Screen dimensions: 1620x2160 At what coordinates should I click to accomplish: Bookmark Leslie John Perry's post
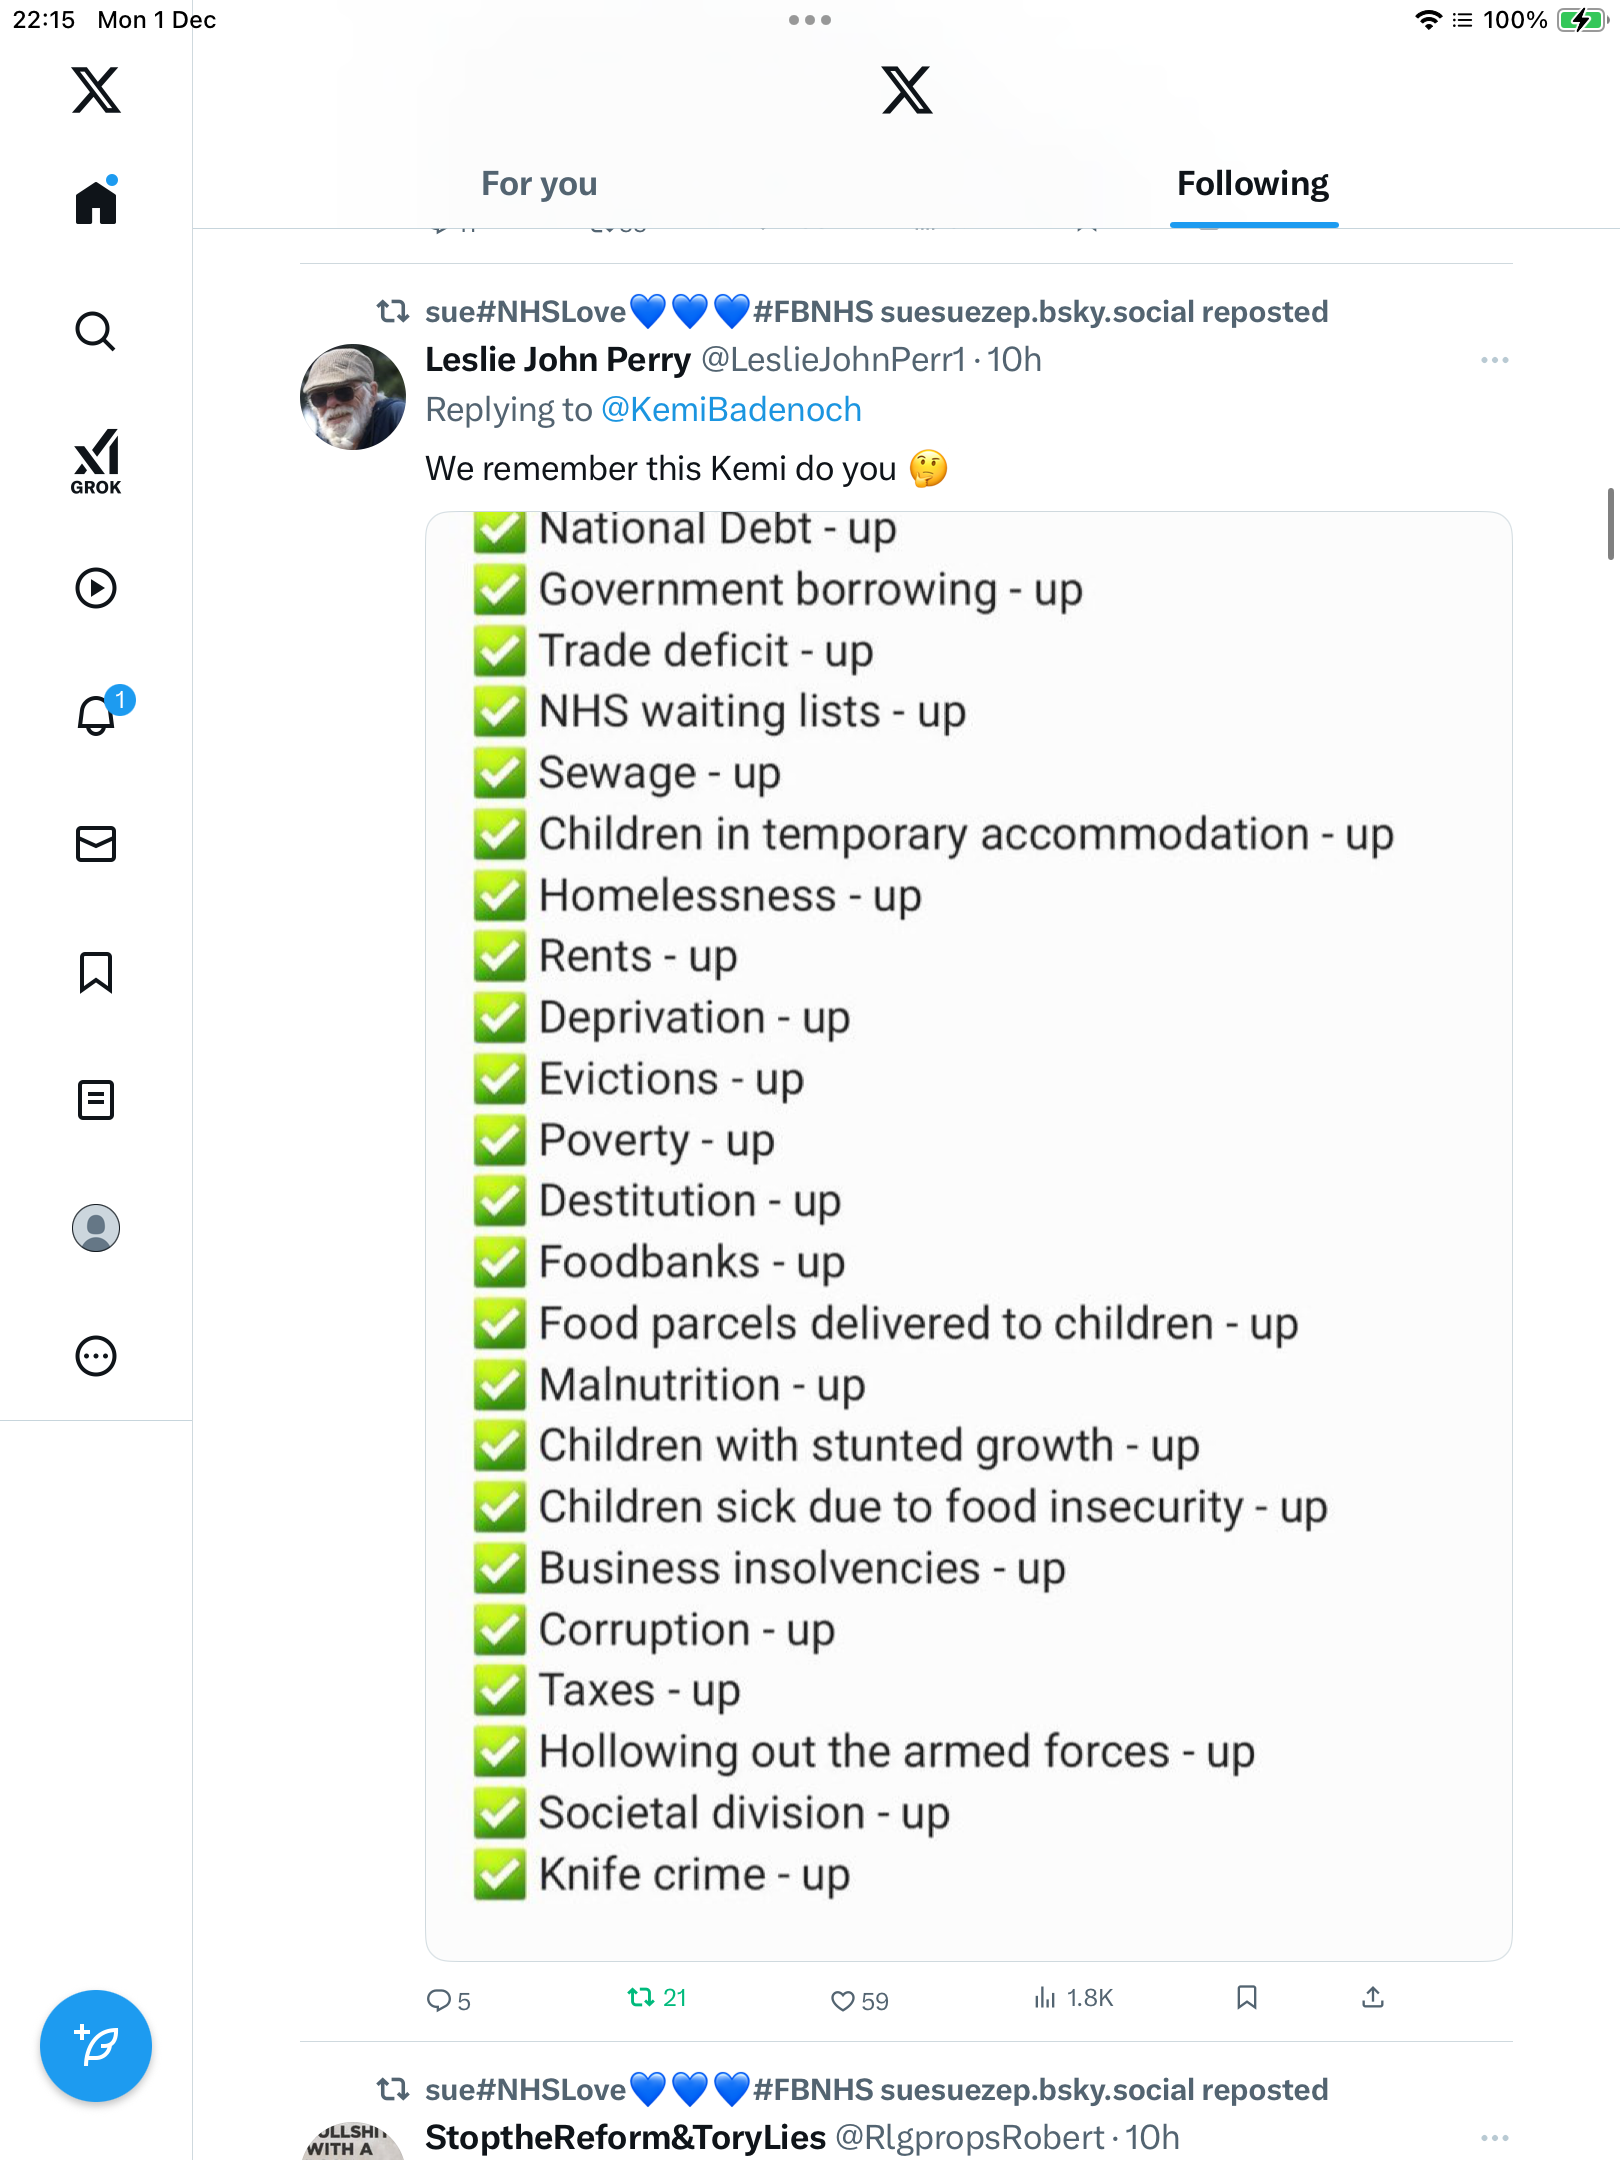coord(1246,1998)
